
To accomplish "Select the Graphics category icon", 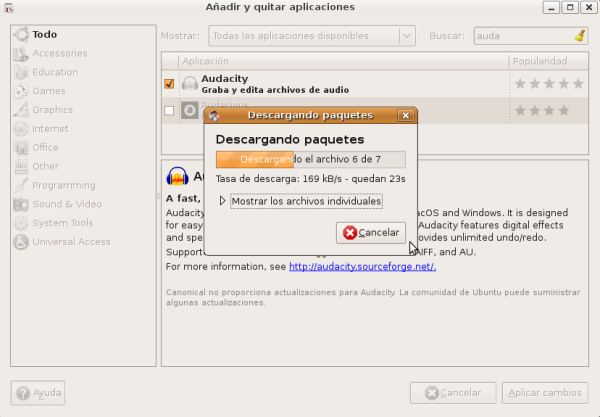I will coord(20,110).
